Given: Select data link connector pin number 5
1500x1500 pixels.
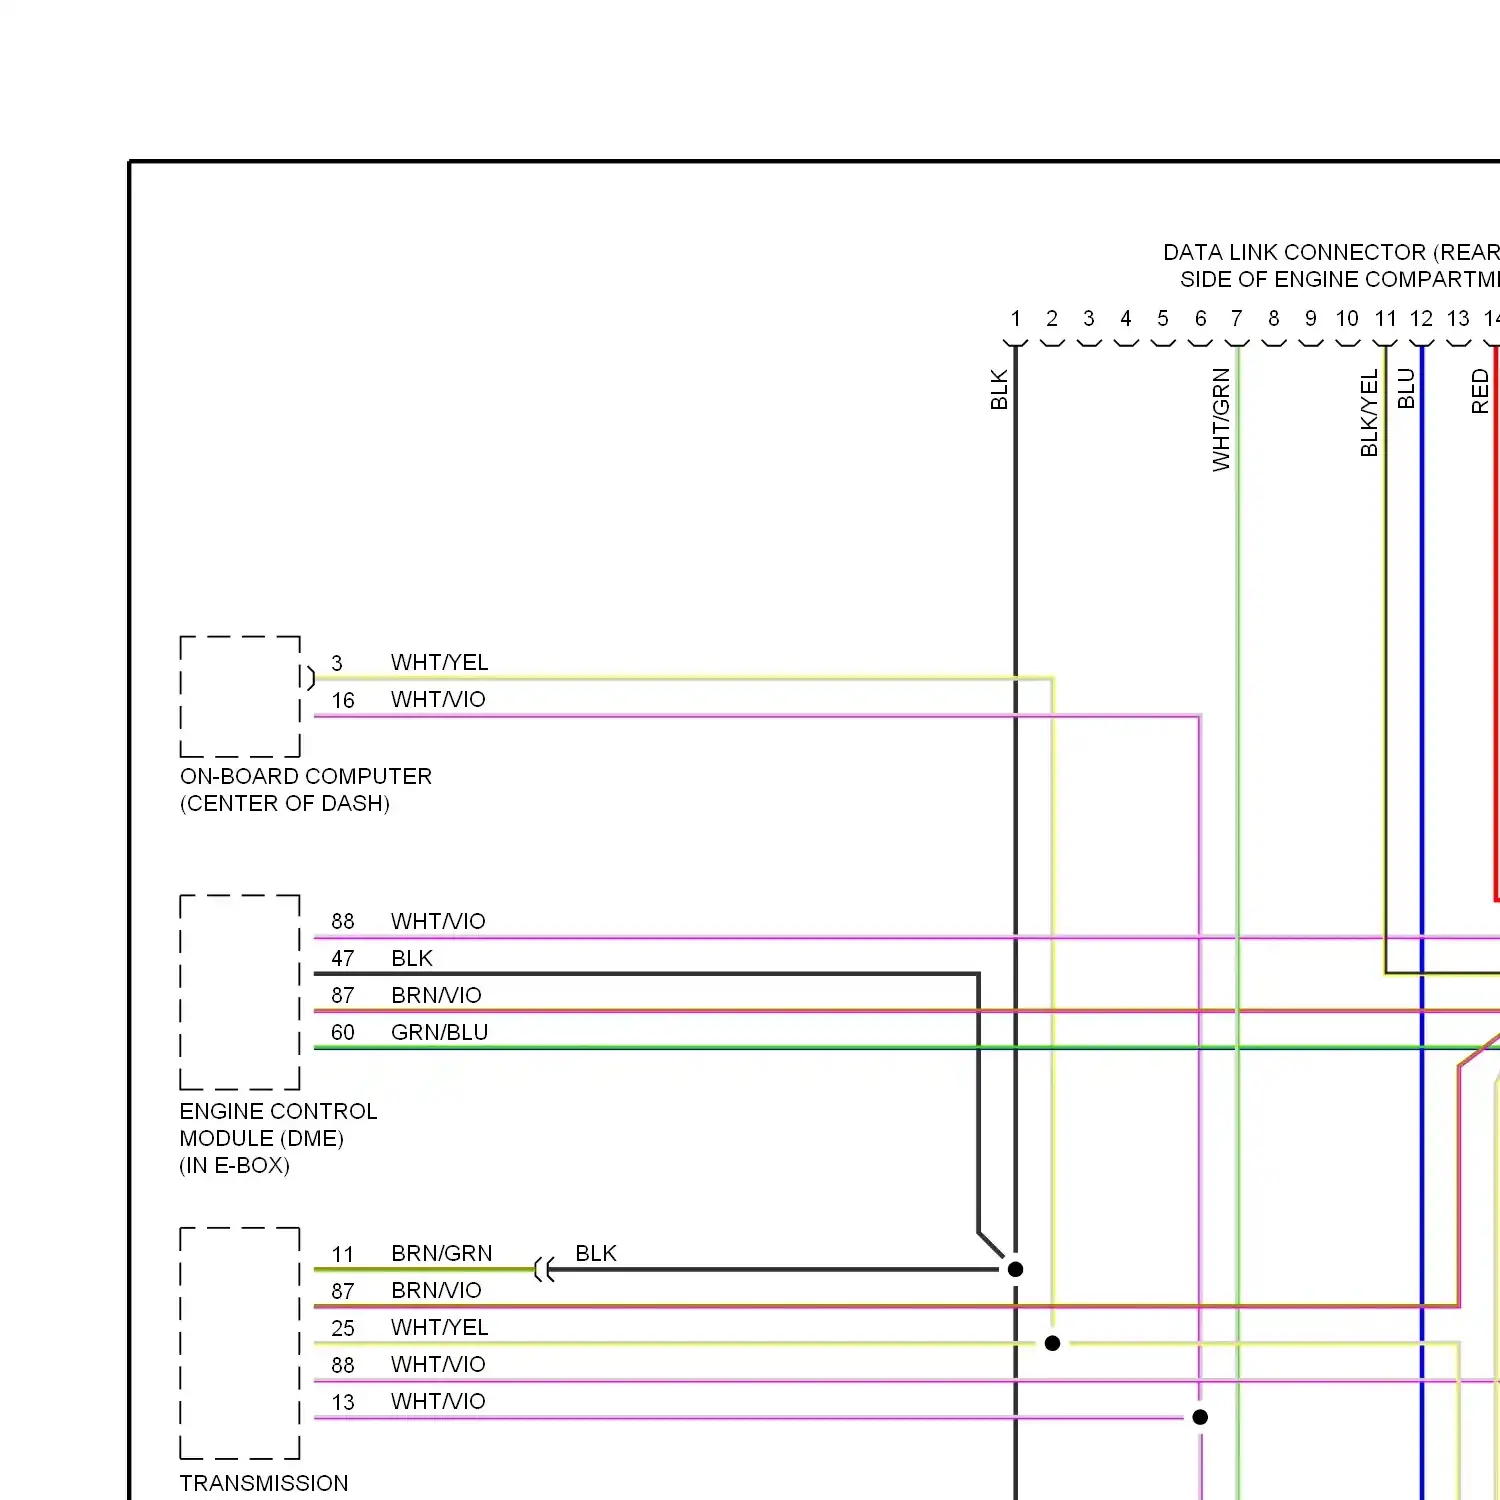Looking at the screenshot, I should [1163, 319].
